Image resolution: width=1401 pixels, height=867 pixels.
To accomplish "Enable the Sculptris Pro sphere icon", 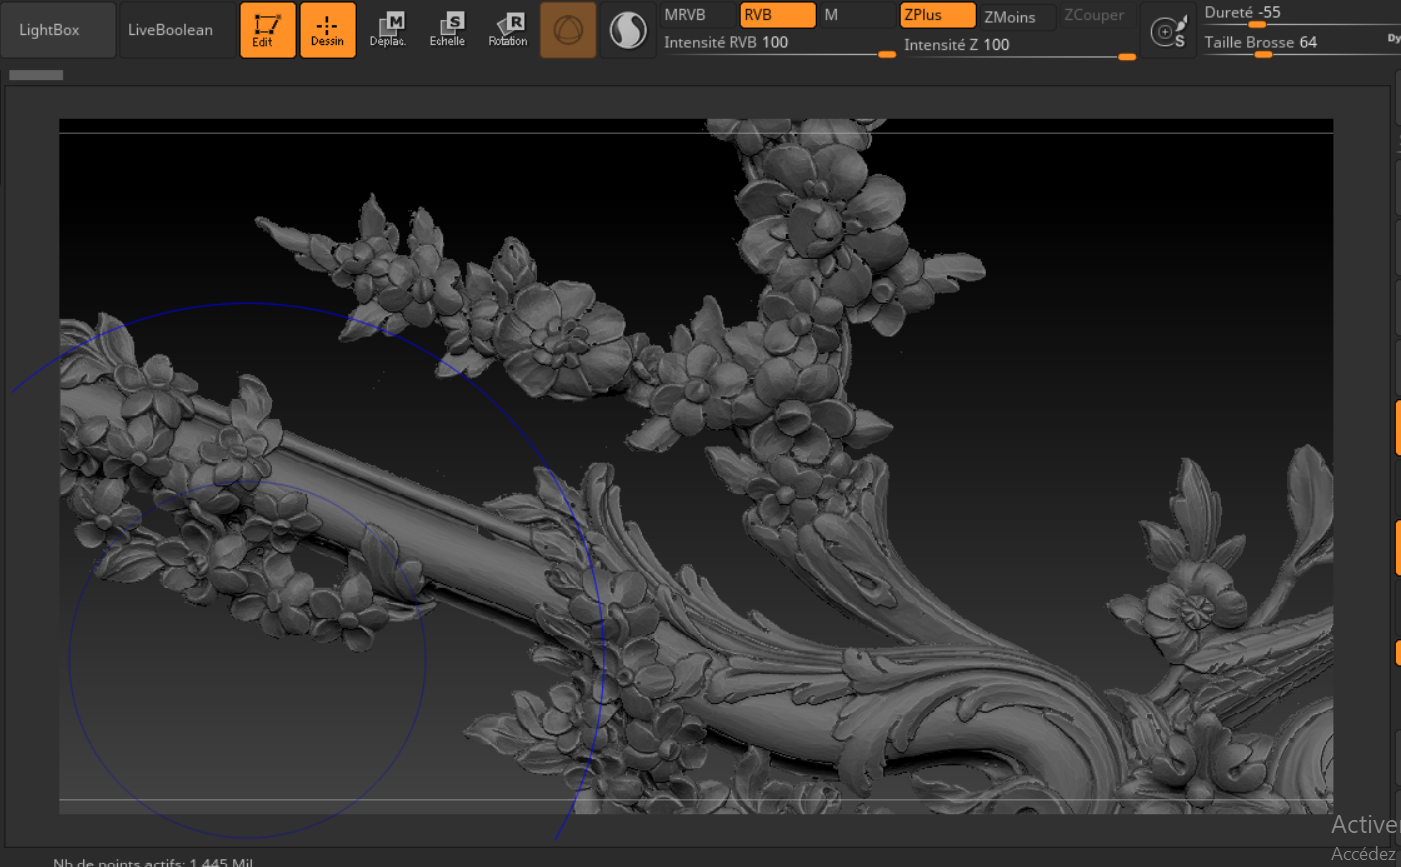I will pos(628,30).
